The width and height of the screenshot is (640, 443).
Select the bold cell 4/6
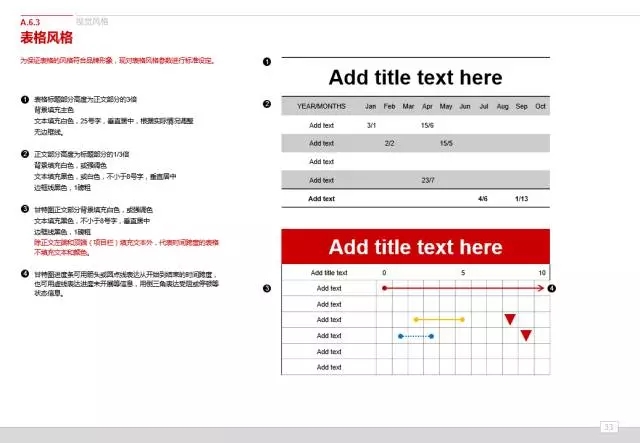click(x=483, y=199)
